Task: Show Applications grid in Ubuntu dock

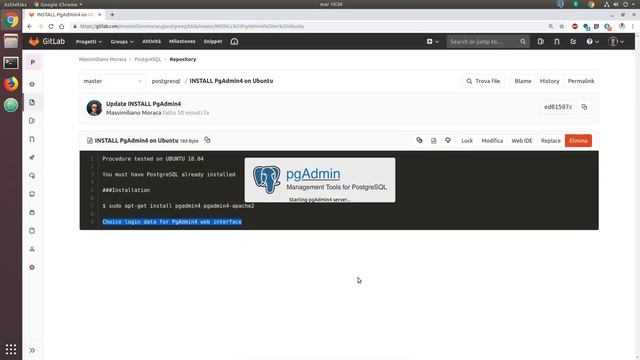Action: (x=11, y=349)
